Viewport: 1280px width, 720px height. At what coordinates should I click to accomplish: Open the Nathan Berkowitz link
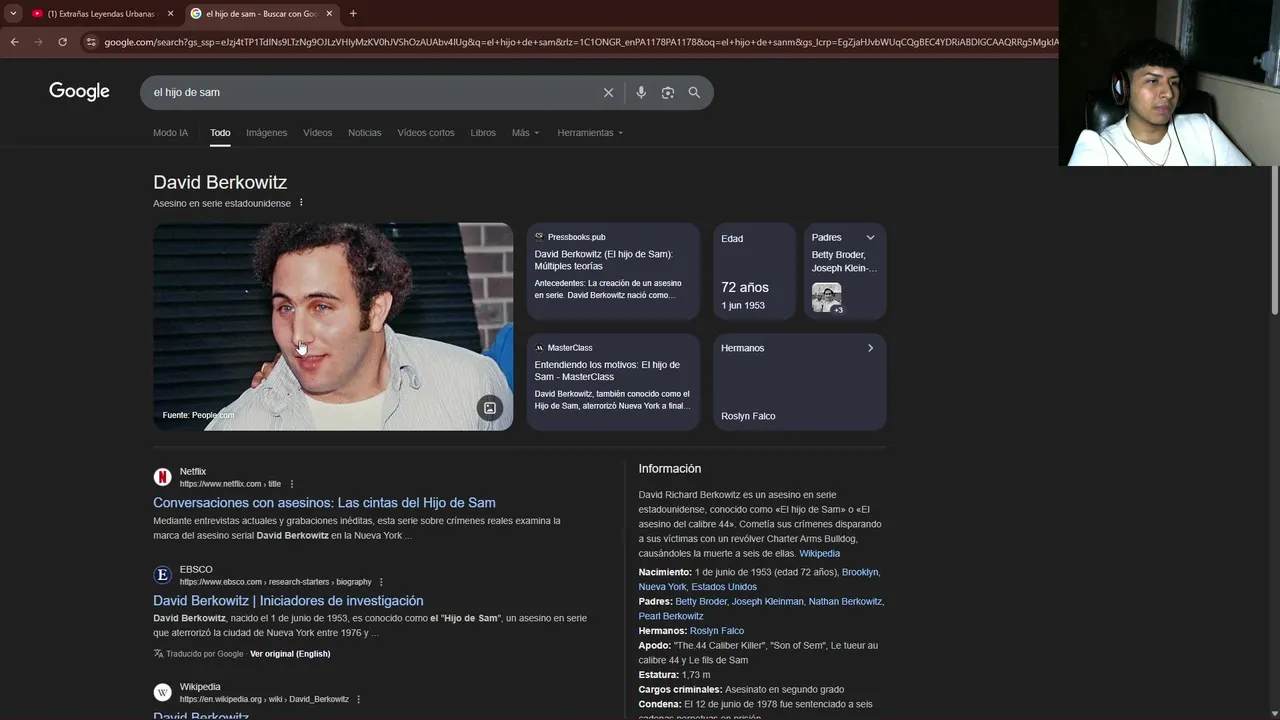pos(846,602)
